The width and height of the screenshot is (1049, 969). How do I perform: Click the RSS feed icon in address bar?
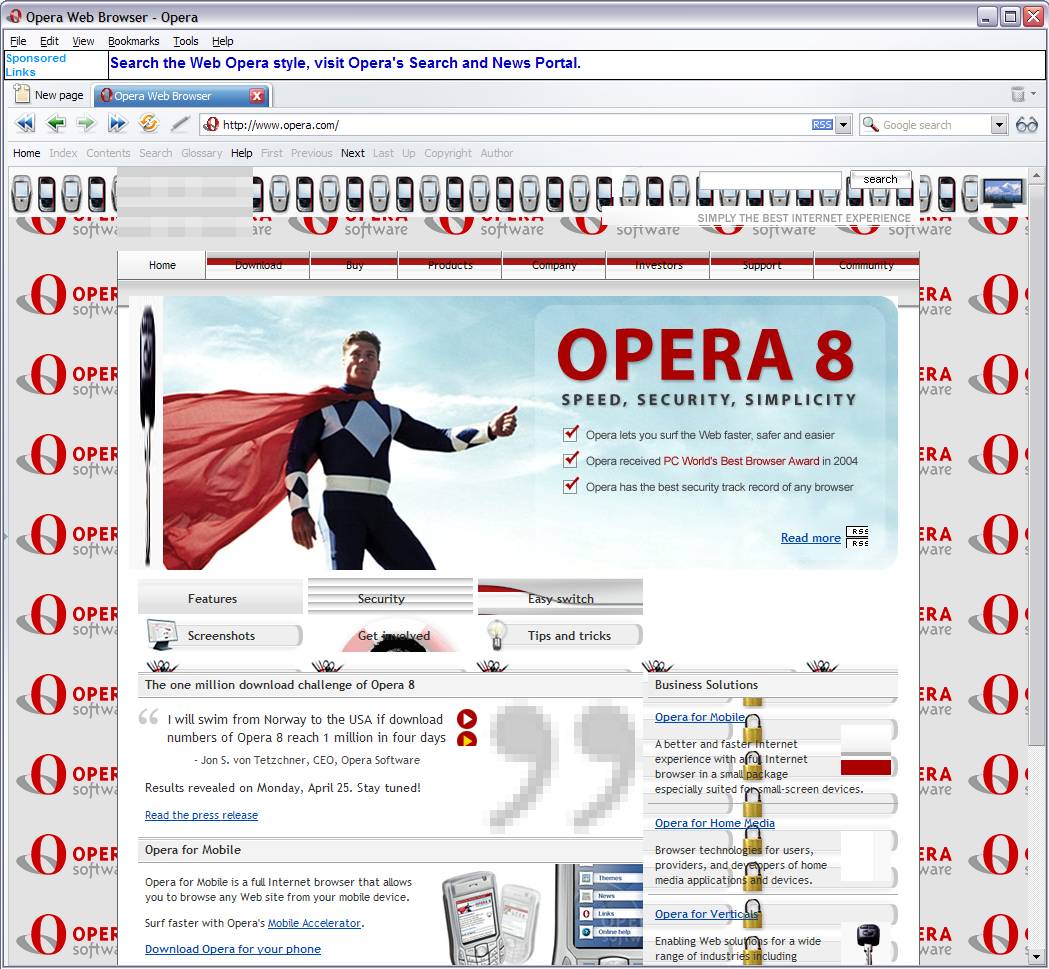coord(822,124)
